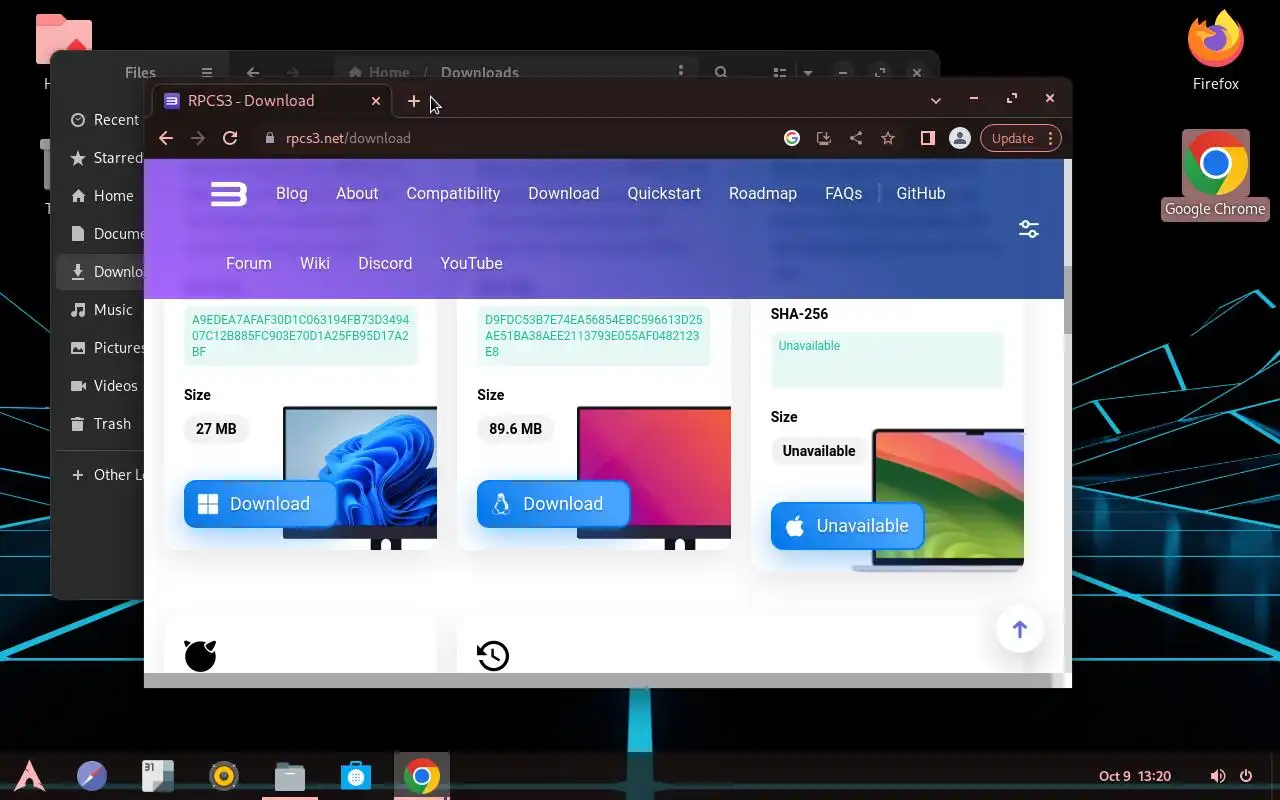
Task: Click the volume icon in system tray
Action: pyautogui.click(x=1217, y=776)
